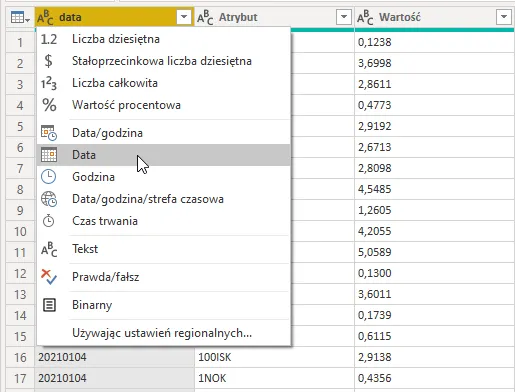Click the value 2,6713
515x392 pixels.
tap(375, 147)
